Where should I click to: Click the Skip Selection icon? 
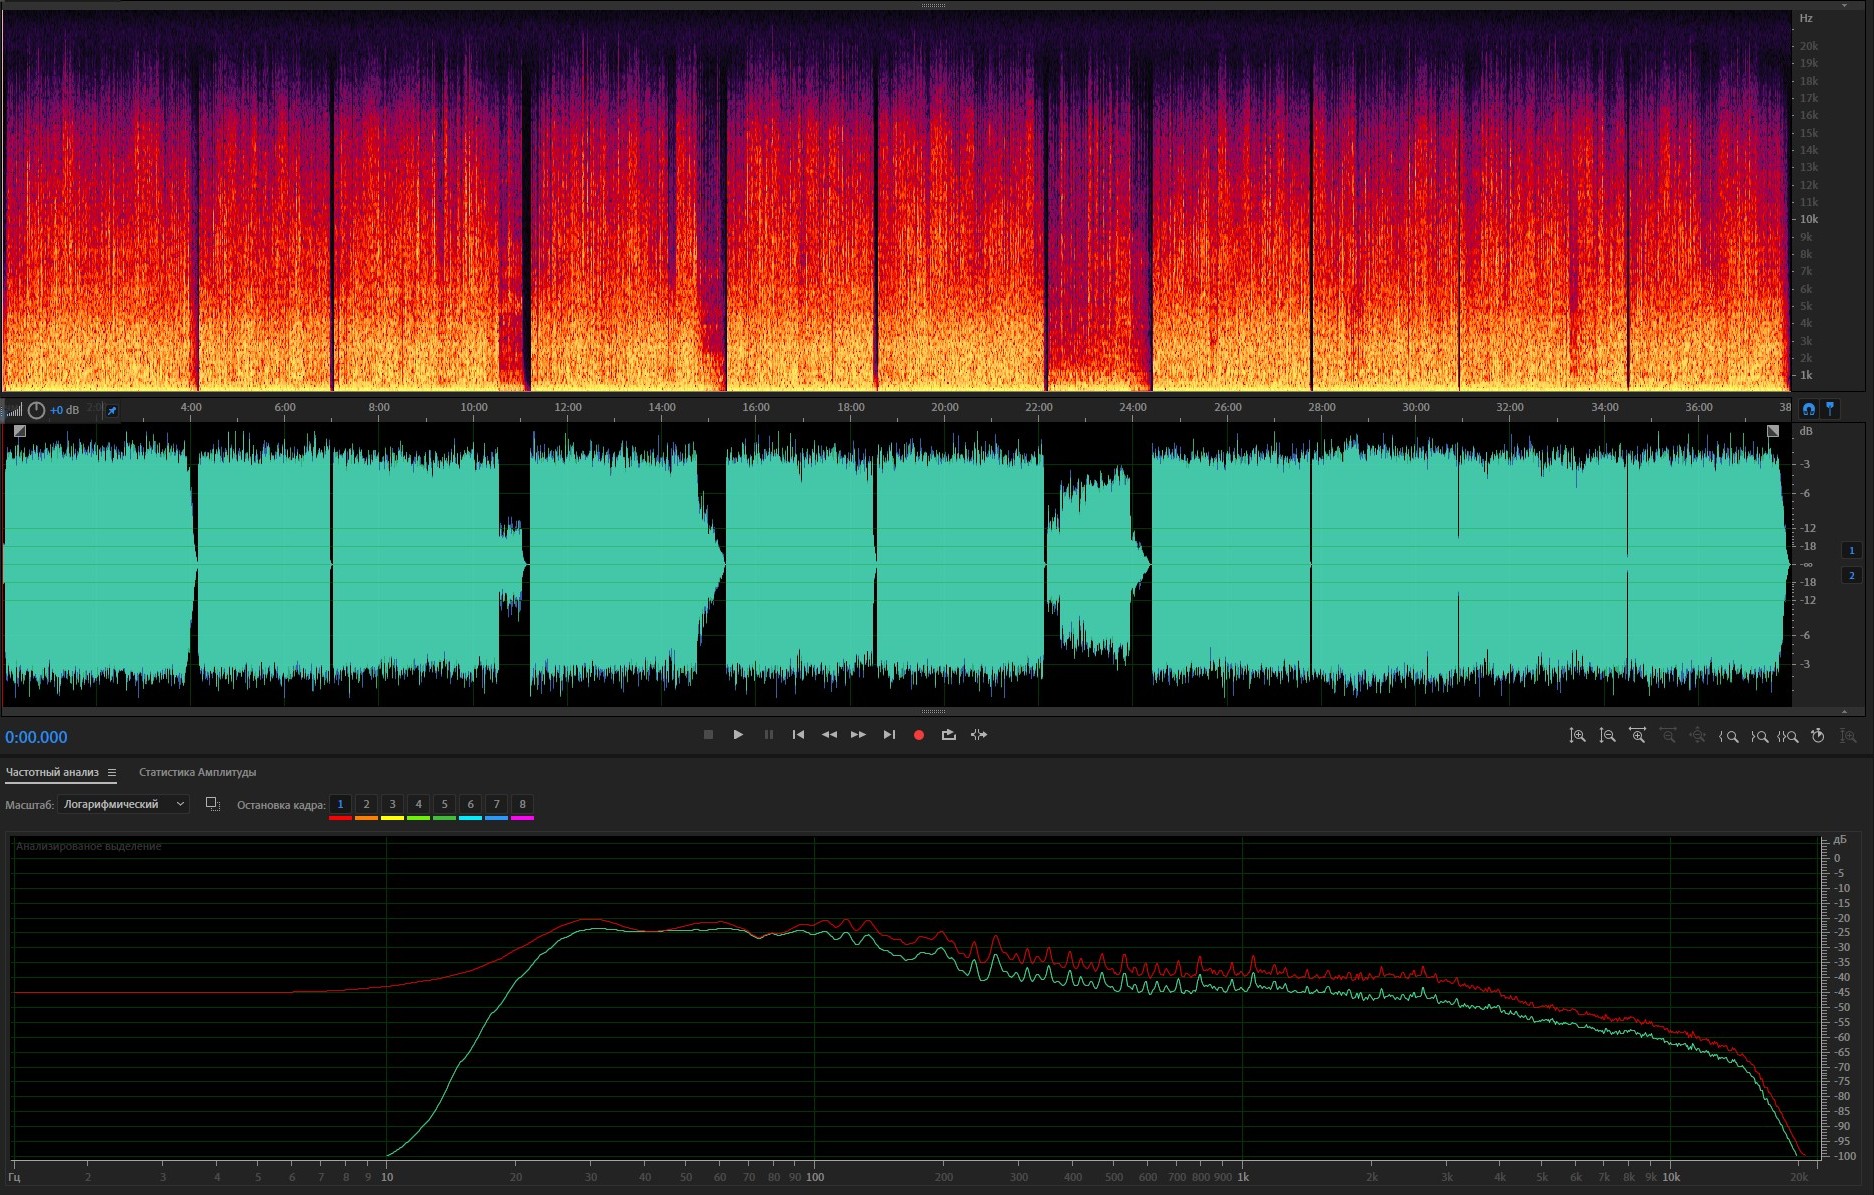click(979, 735)
